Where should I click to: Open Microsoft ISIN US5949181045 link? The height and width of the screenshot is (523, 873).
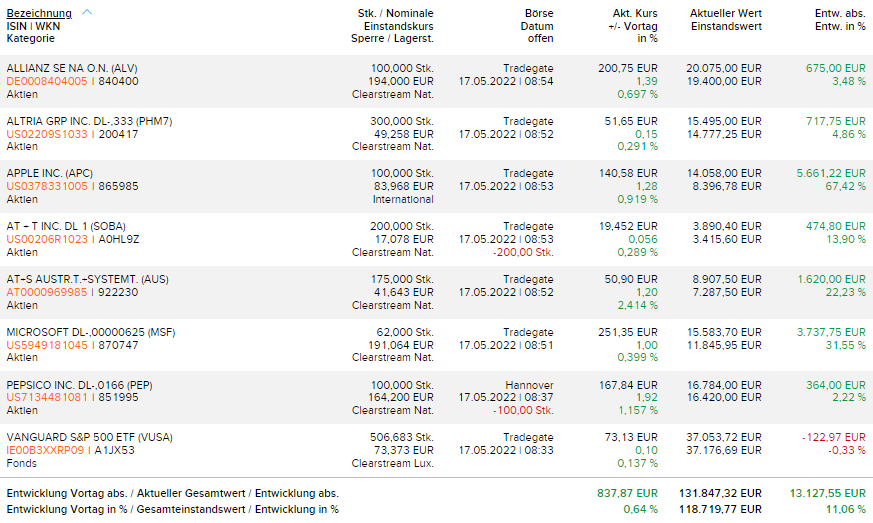click(x=47, y=345)
